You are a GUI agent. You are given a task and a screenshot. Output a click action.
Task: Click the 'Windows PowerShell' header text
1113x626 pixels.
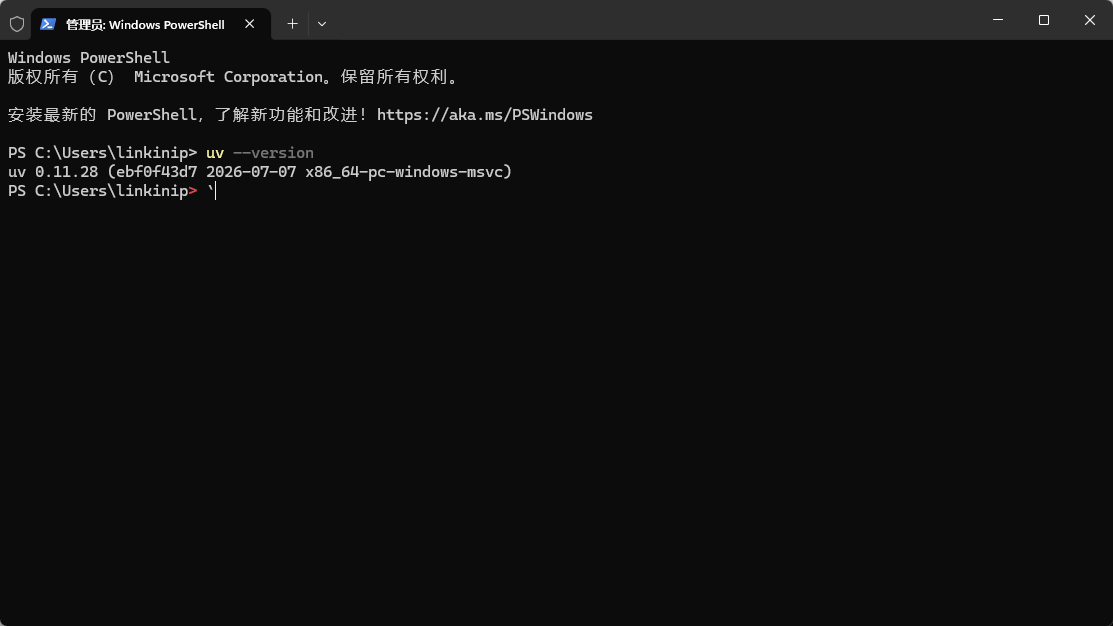(89, 57)
